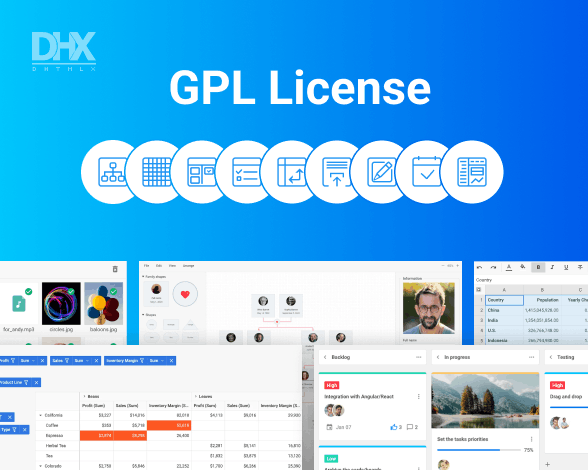Image resolution: width=588 pixels, height=470 pixels.
Task: Remove the Inventory Margin chip with X
Action: 171,360
